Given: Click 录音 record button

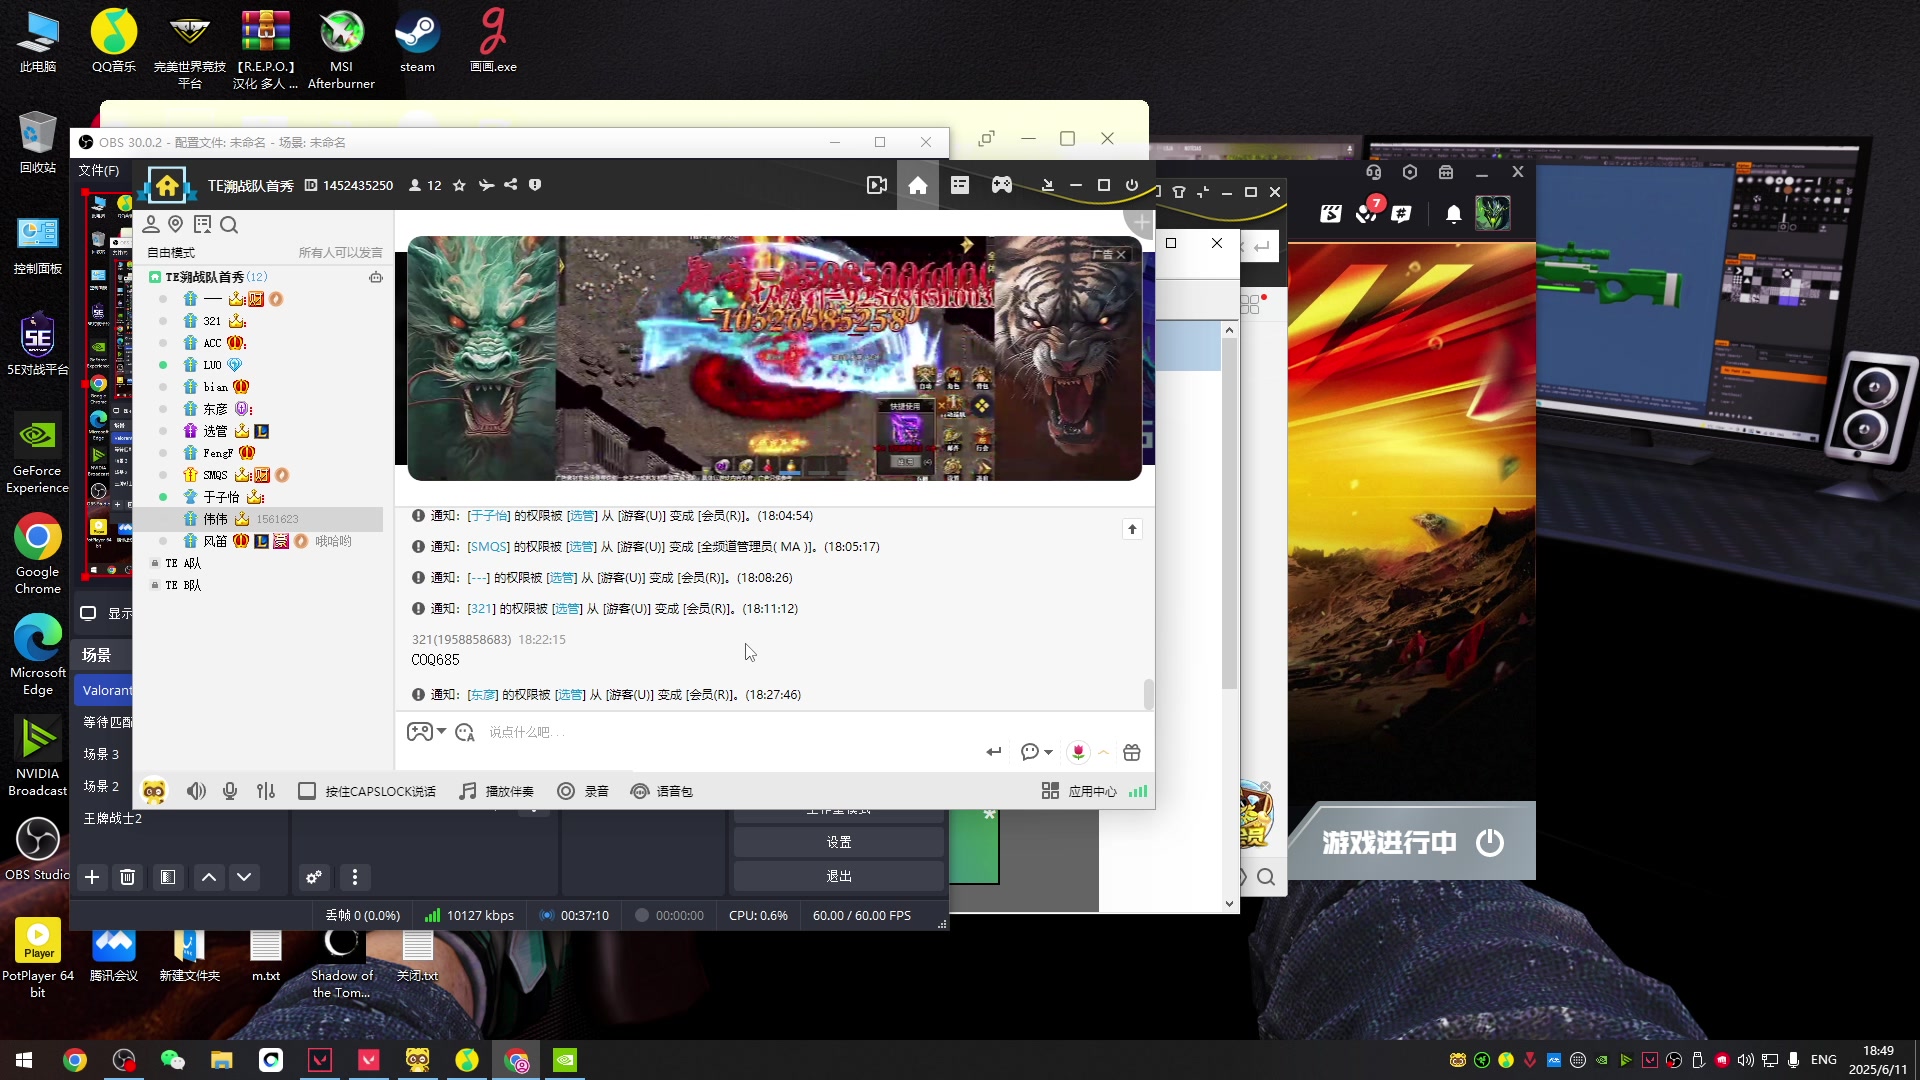Looking at the screenshot, I should (583, 791).
